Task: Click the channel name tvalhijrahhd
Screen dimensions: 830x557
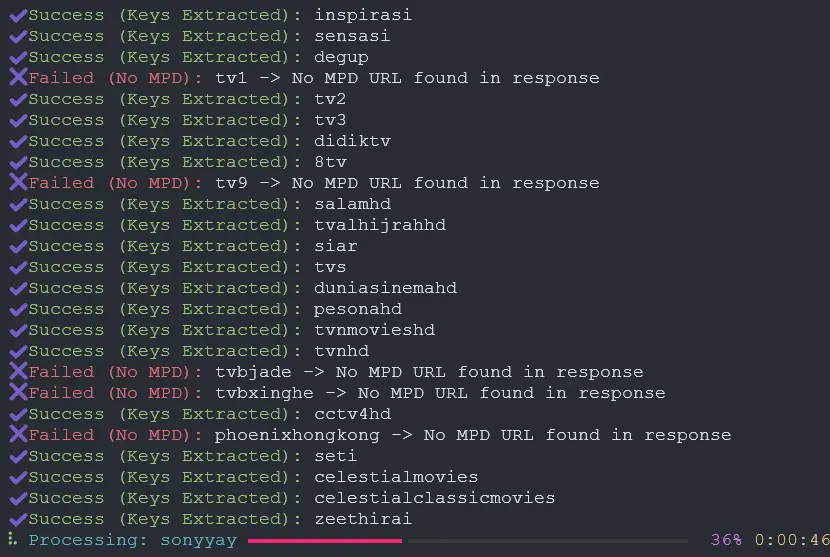Action: (x=380, y=225)
